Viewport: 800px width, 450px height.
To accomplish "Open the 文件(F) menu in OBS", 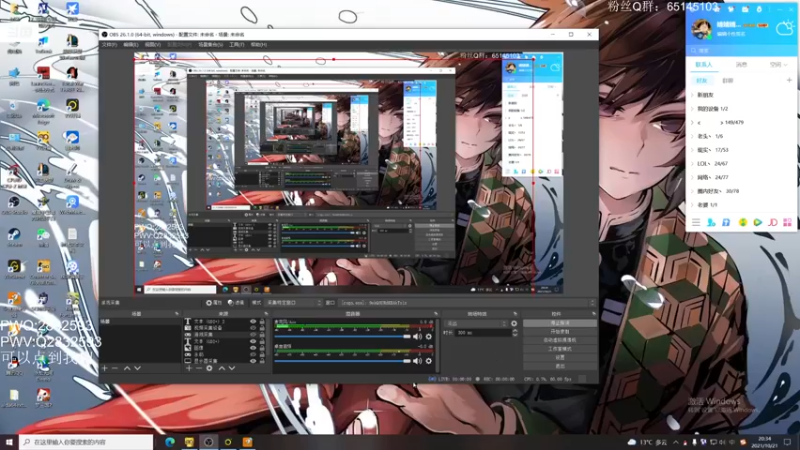I will pos(109,45).
